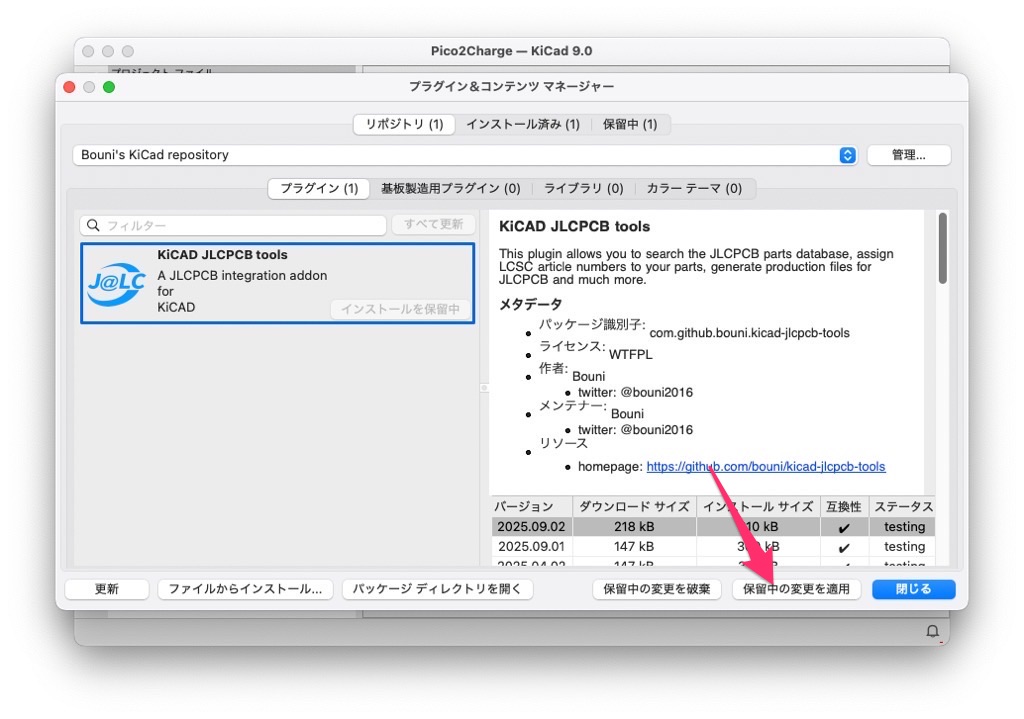Switch to リポジトリ (1) tab

tap(404, 124)
